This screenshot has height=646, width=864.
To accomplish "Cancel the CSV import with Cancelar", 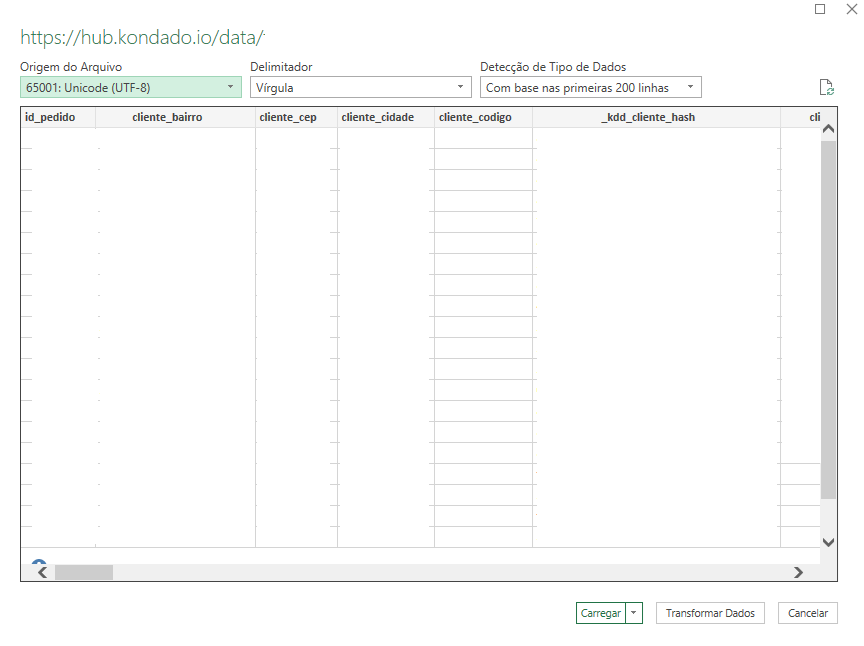I will coord(807,613).
